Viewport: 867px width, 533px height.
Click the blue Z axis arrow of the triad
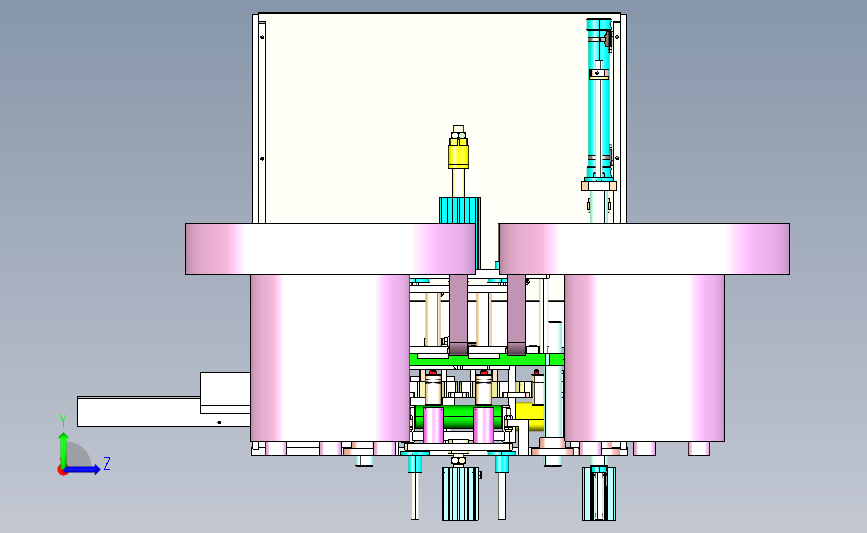pos(83,469)
